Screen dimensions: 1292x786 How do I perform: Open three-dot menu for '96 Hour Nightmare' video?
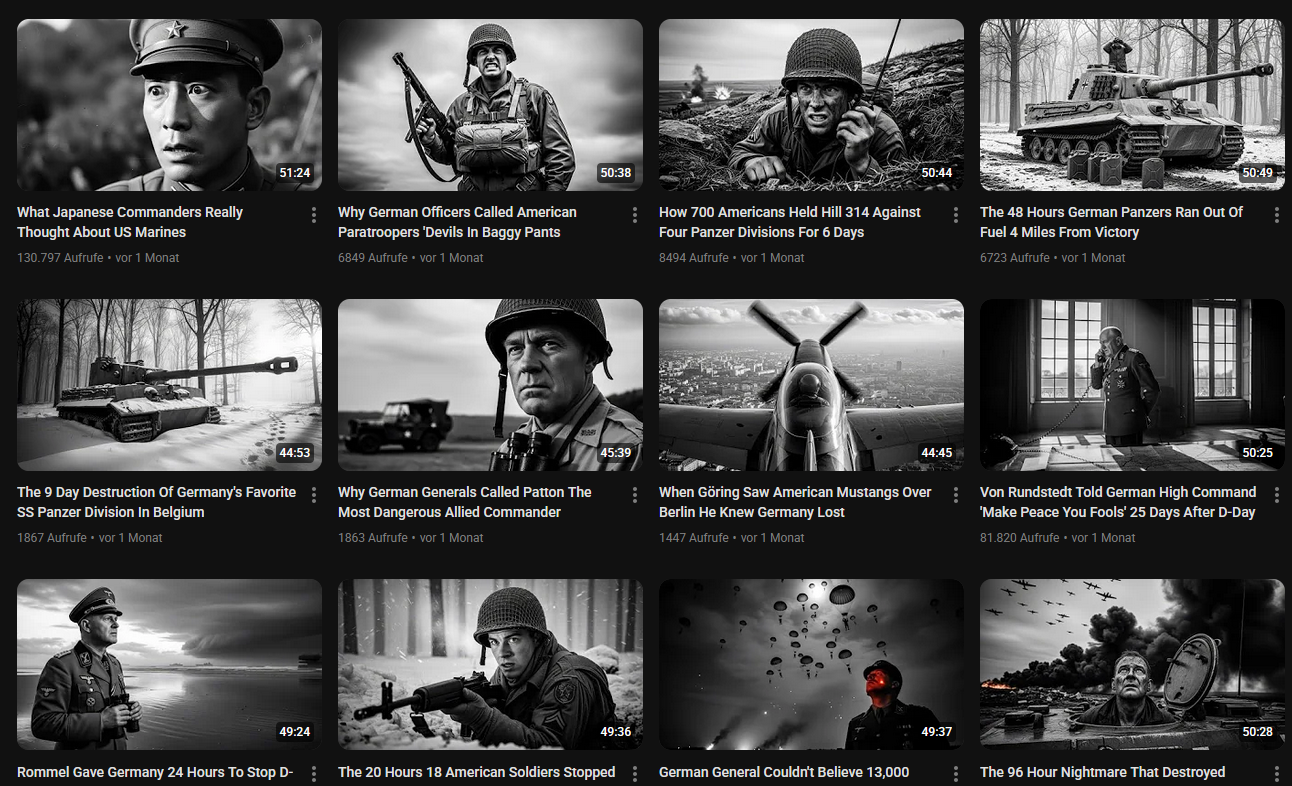coord(1277,775)
